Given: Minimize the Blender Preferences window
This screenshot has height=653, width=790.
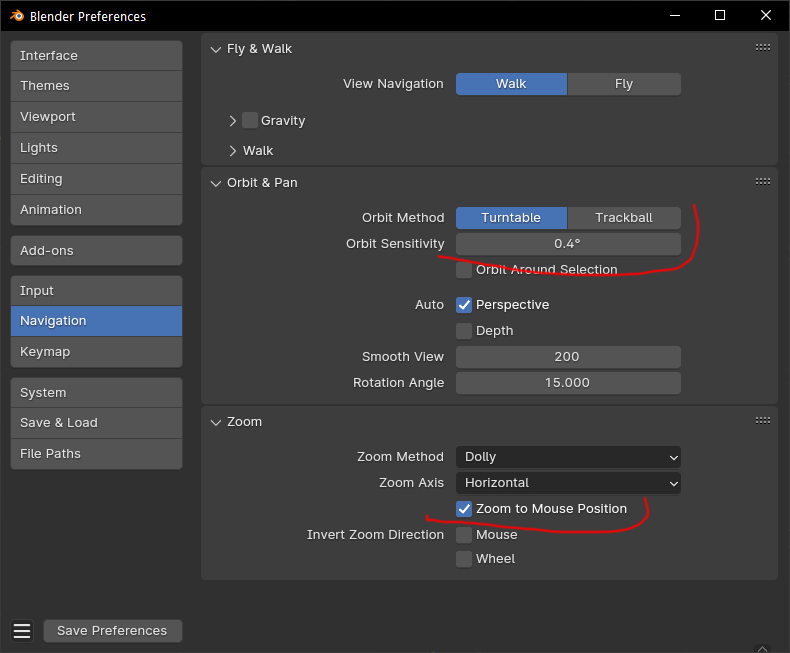Looking at the screenshot, I should [x=675, y=16].
